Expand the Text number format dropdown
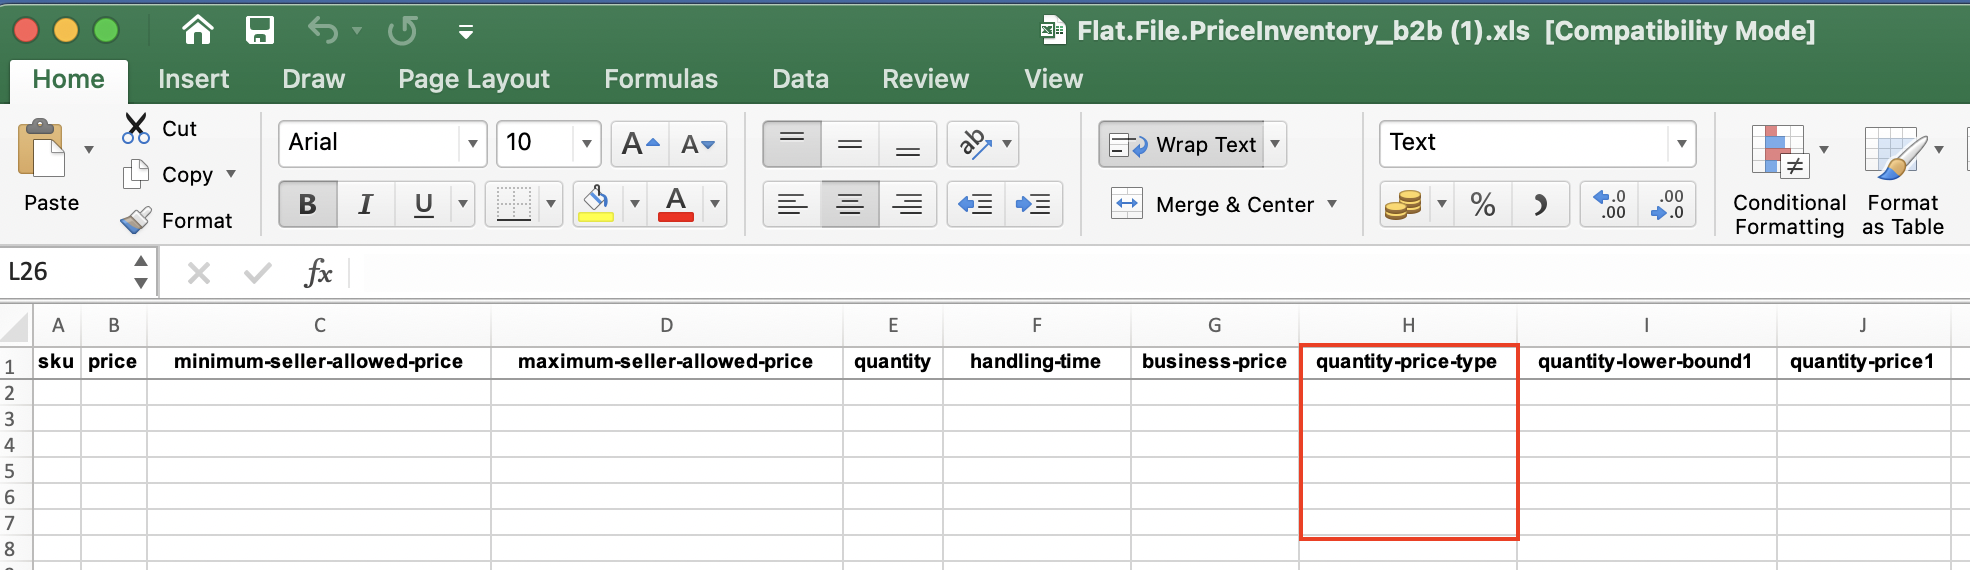 click(1681, 144)
